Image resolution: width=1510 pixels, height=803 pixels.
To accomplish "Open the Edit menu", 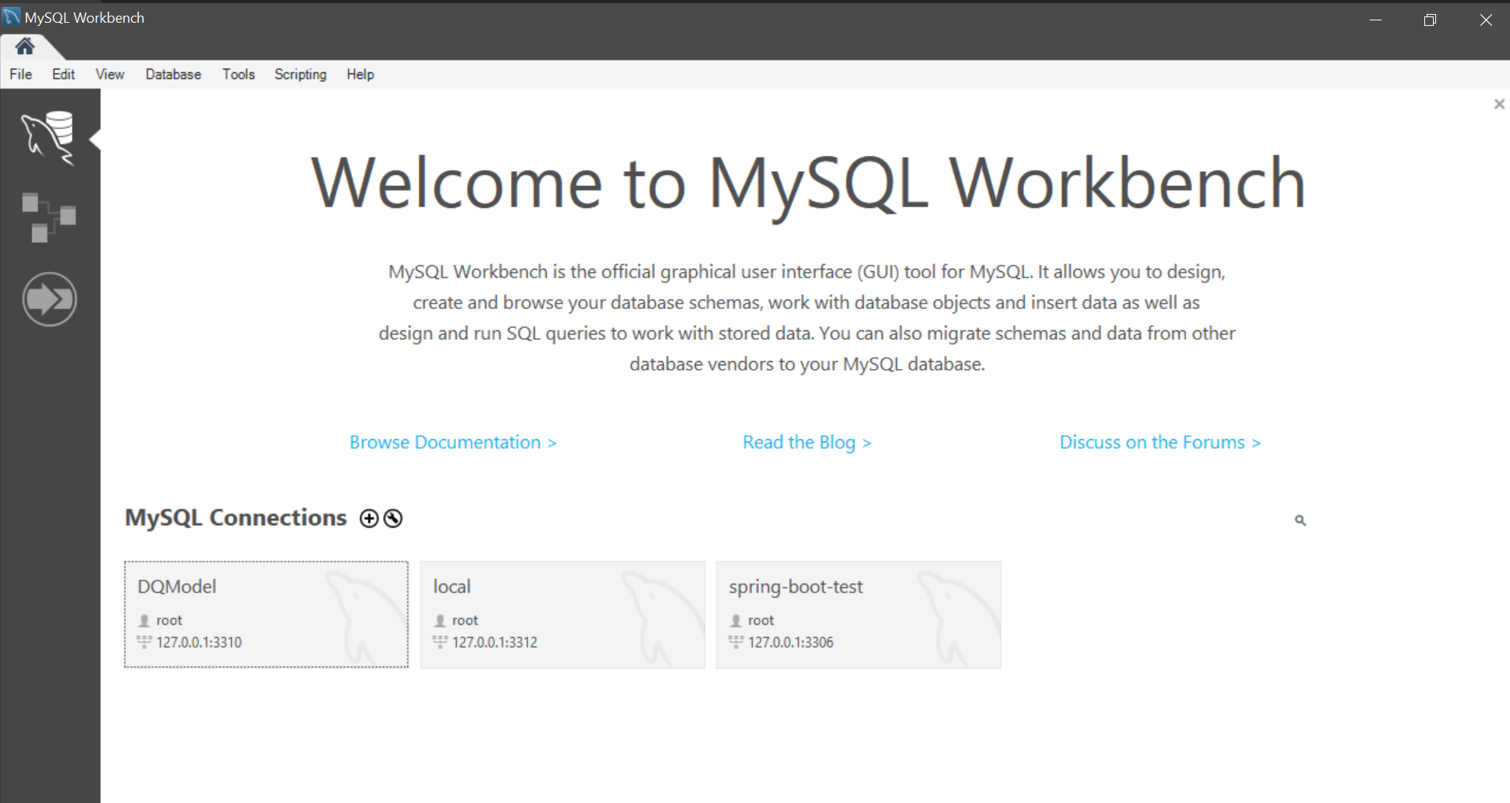I will (64, 74).
